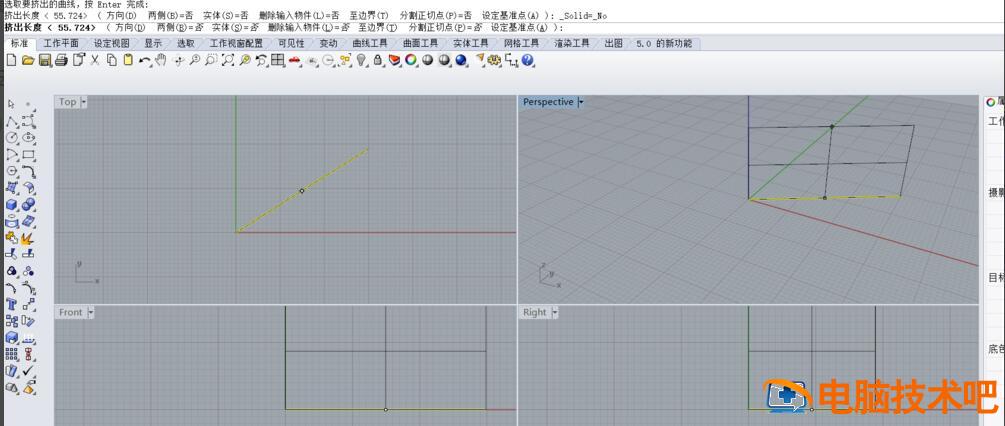Screen dimensions: 1005x426
Task: Open the Top viewport dropdown arrow
Action: tap(84, 102)
